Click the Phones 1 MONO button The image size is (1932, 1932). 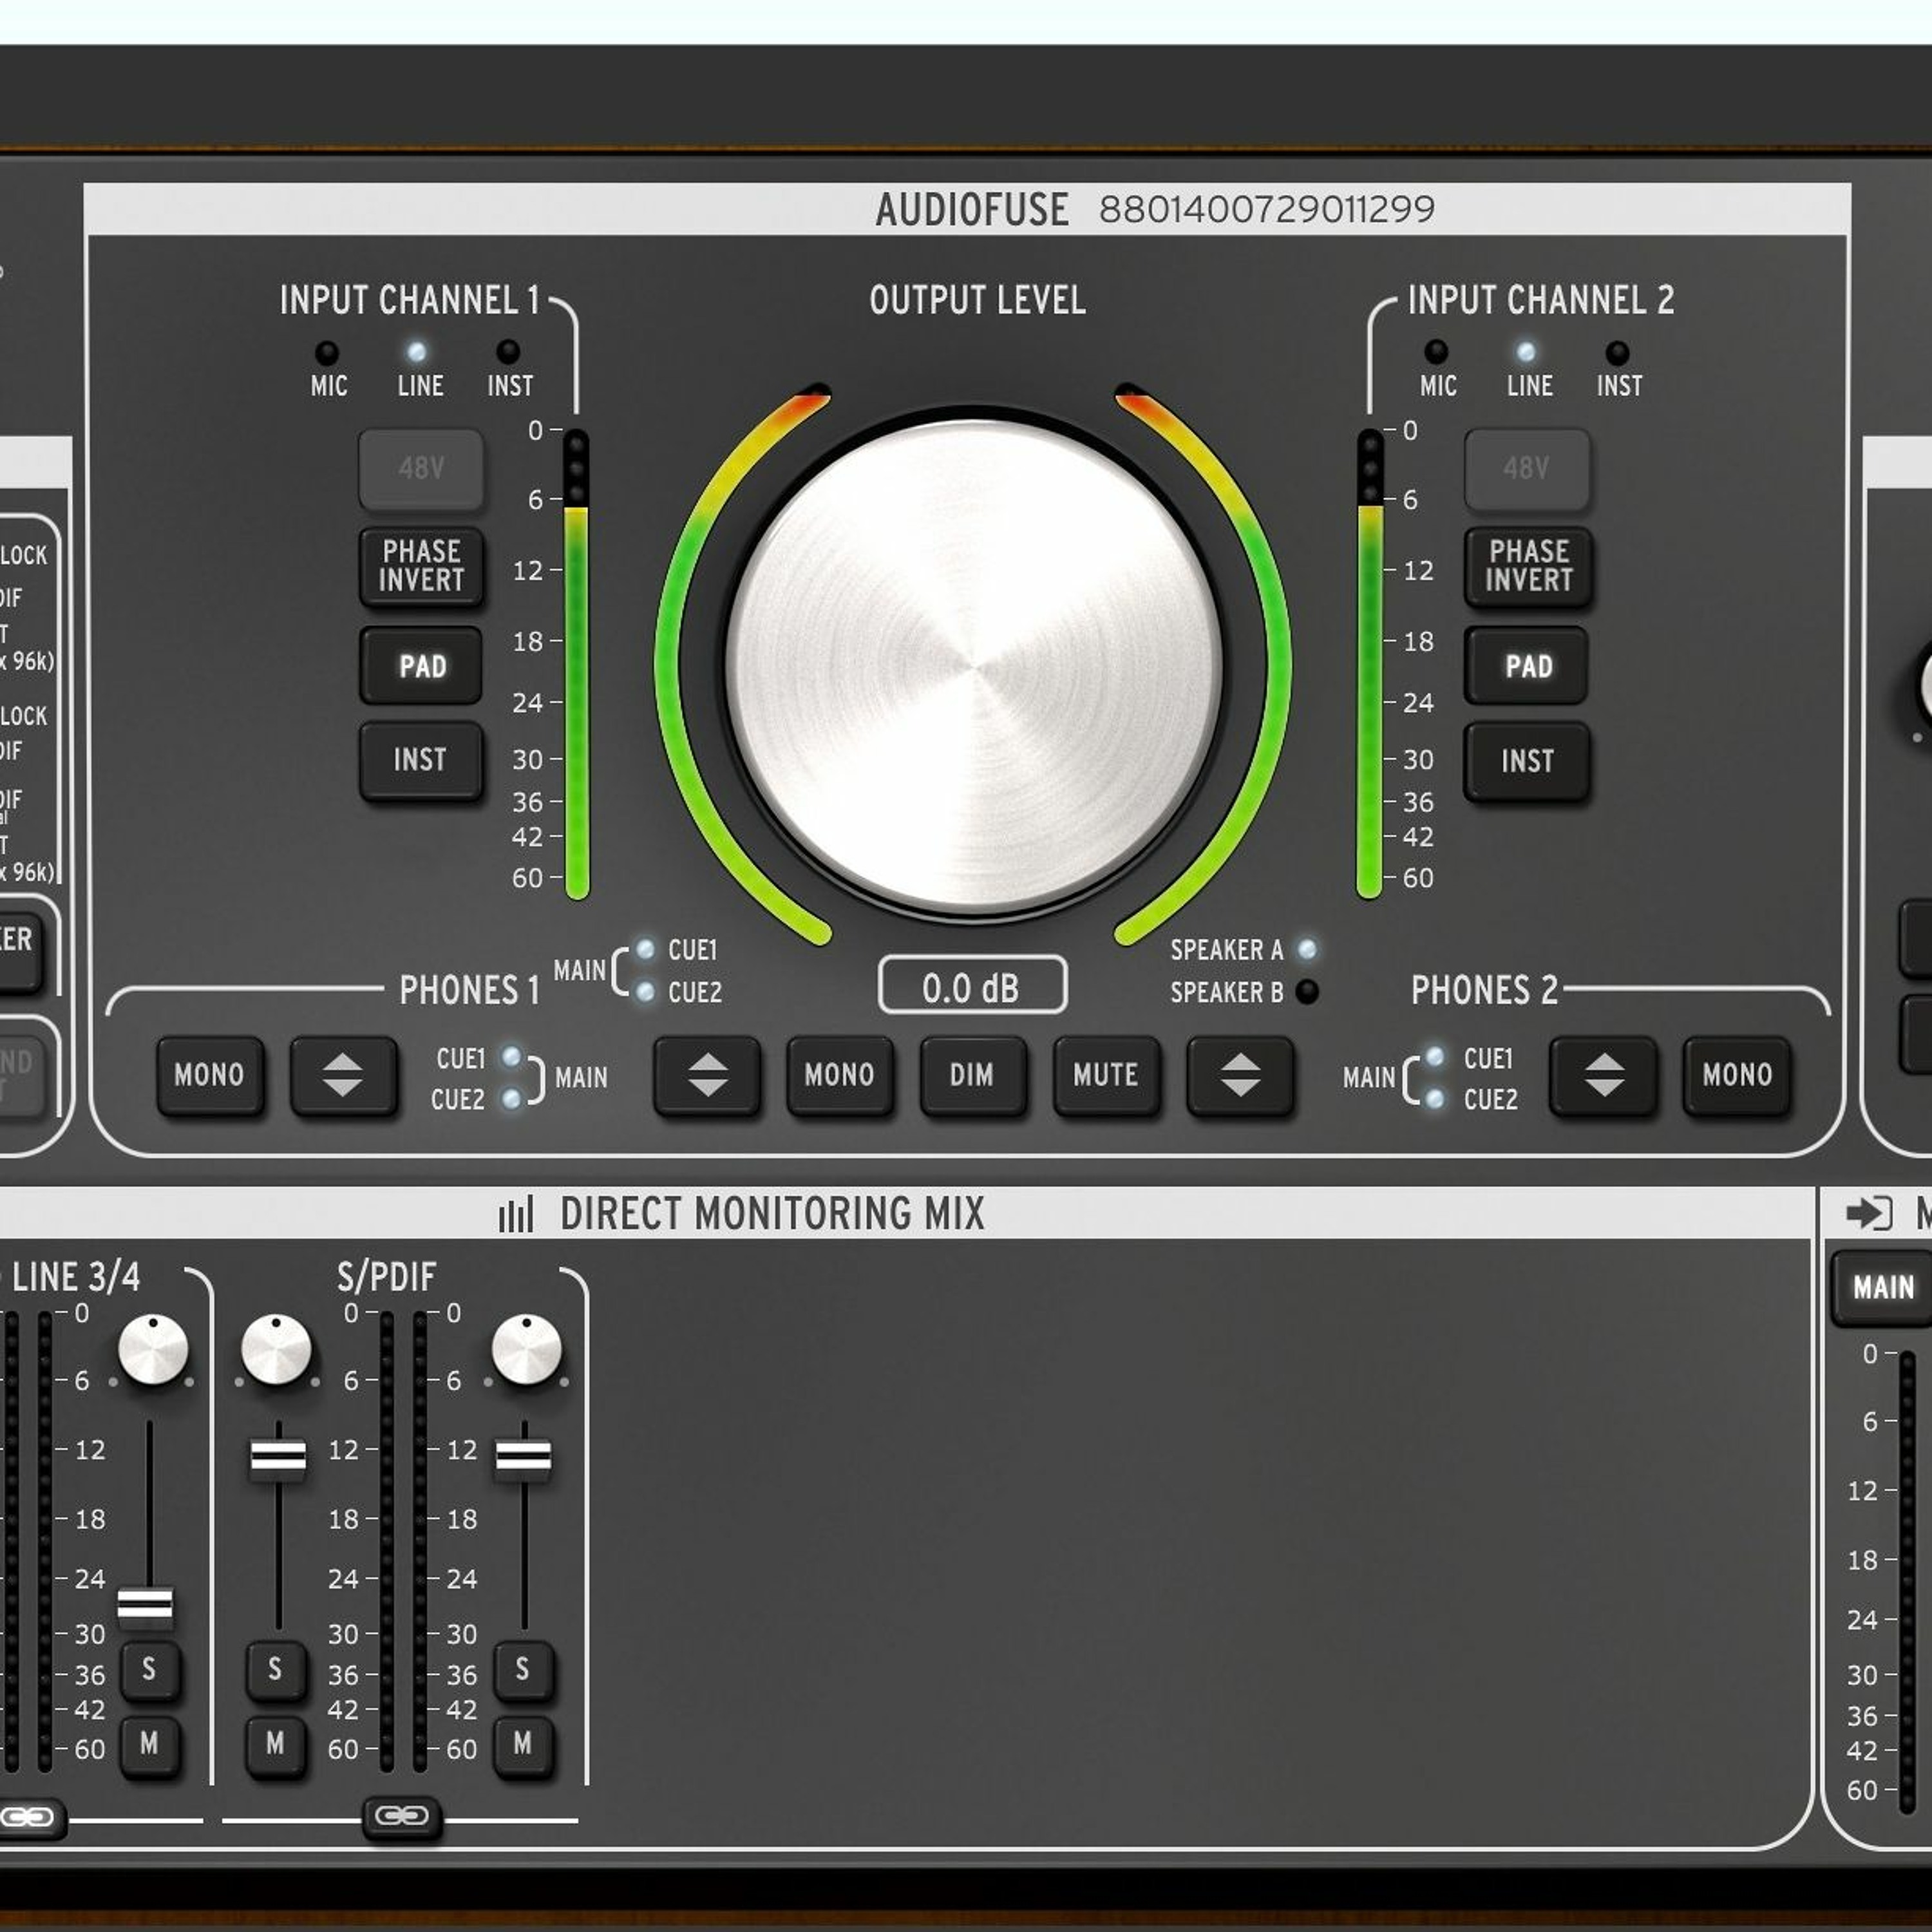[210, 1075]
